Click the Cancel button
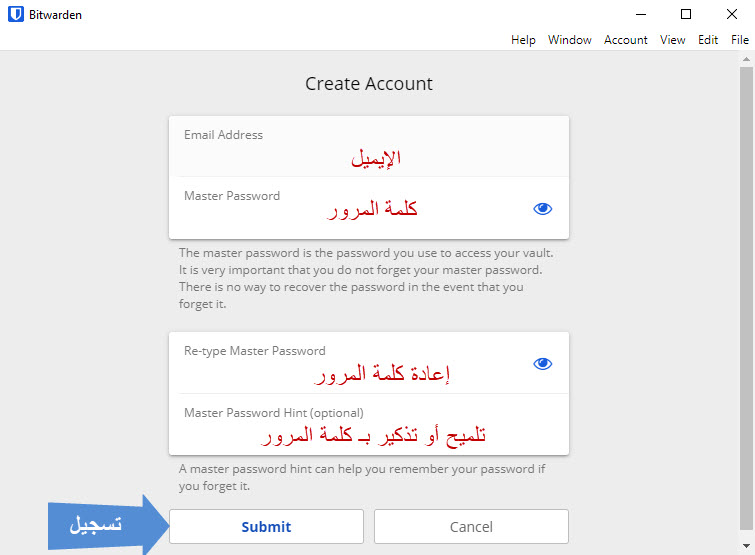Viewport: 755px width, 555px height. 471,527
